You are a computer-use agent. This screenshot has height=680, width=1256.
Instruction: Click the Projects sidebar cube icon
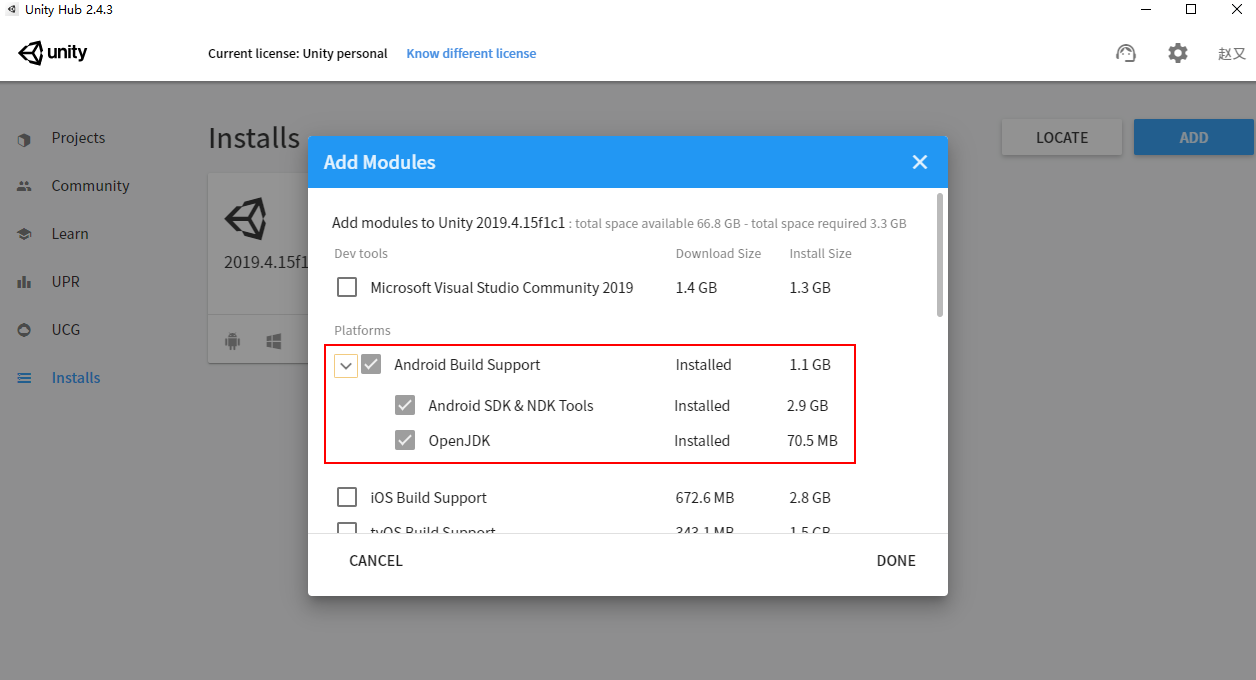[x=24, y=139]
